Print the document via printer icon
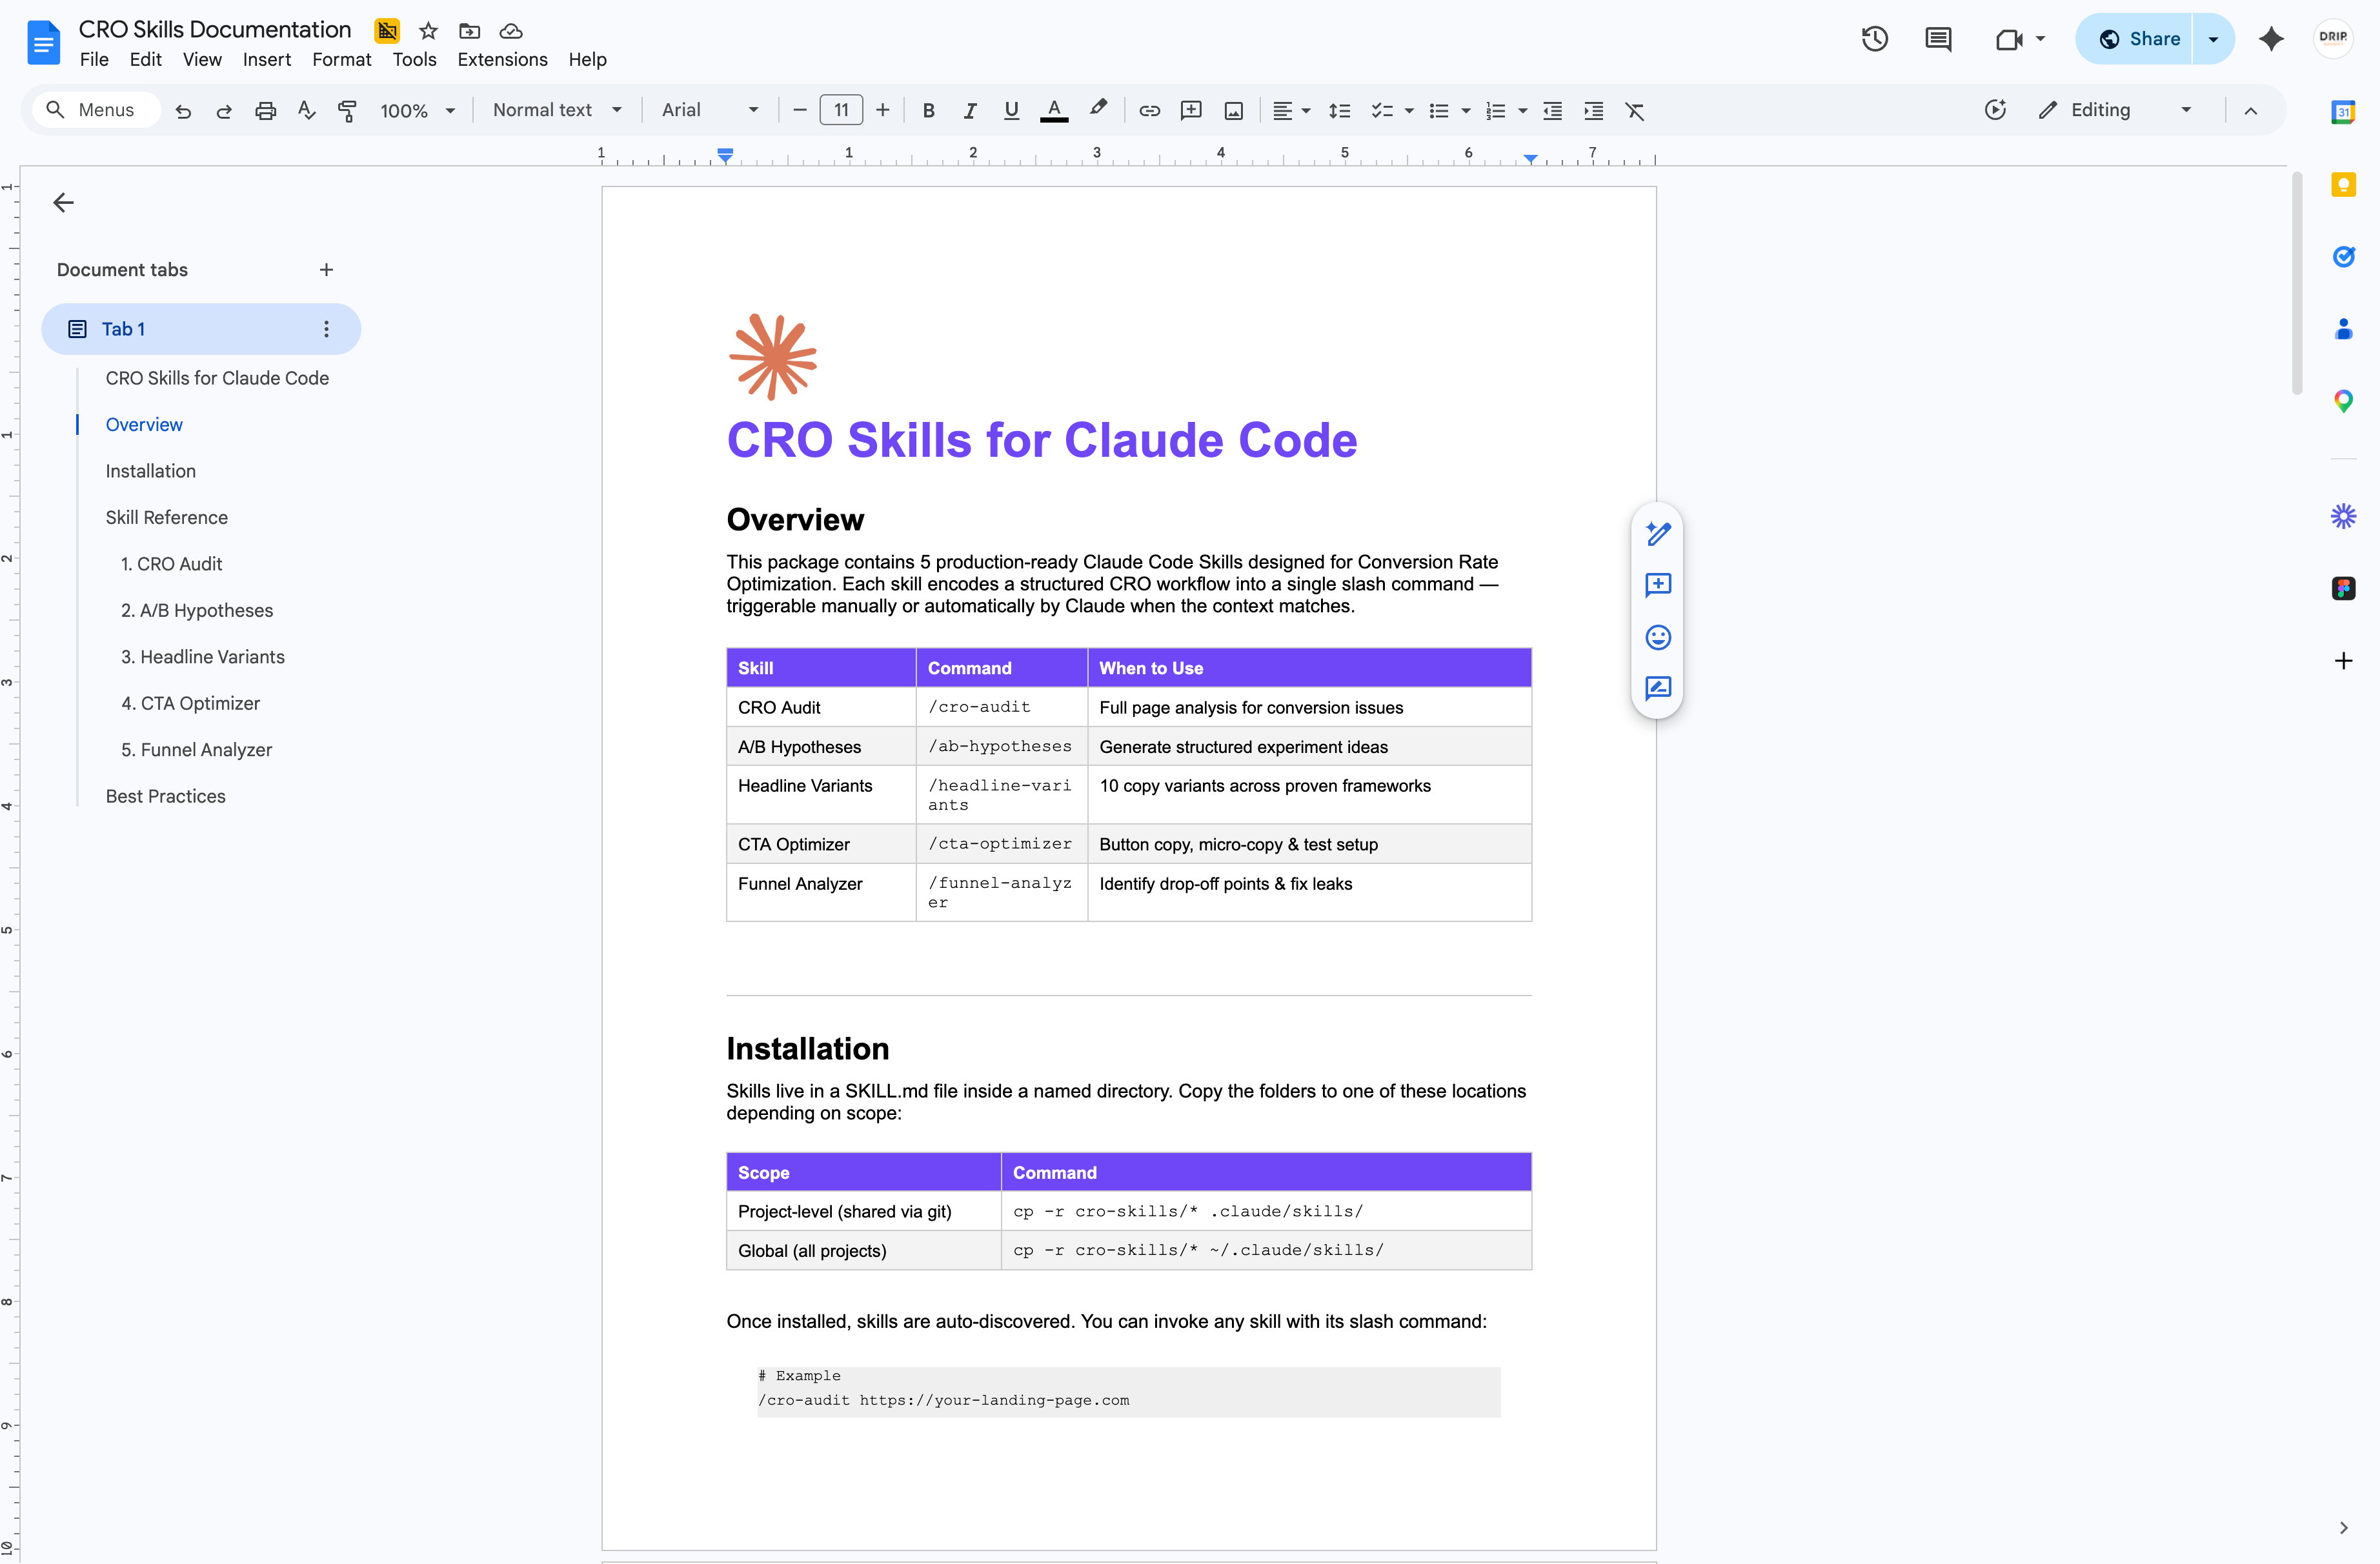The height and width of the screenshot is (1564, 2380). (x=265, y=111)
